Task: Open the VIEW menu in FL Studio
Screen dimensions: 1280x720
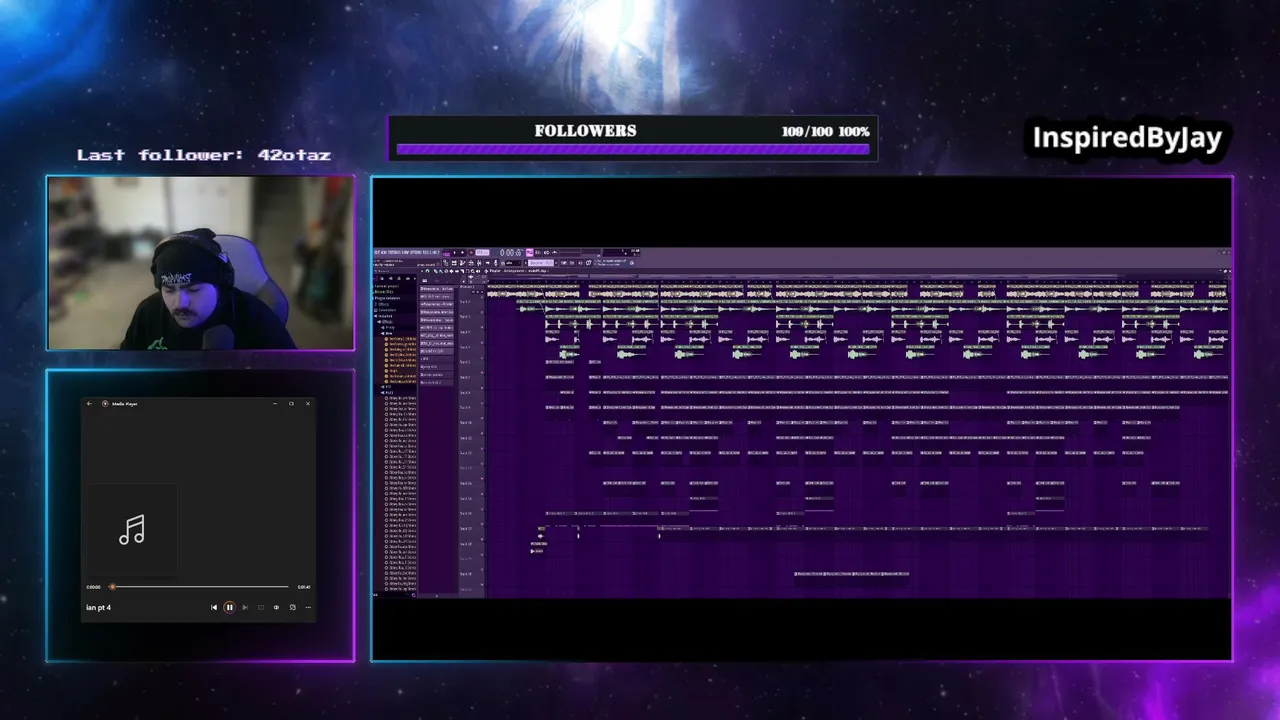Action: (x=404, y=252)
